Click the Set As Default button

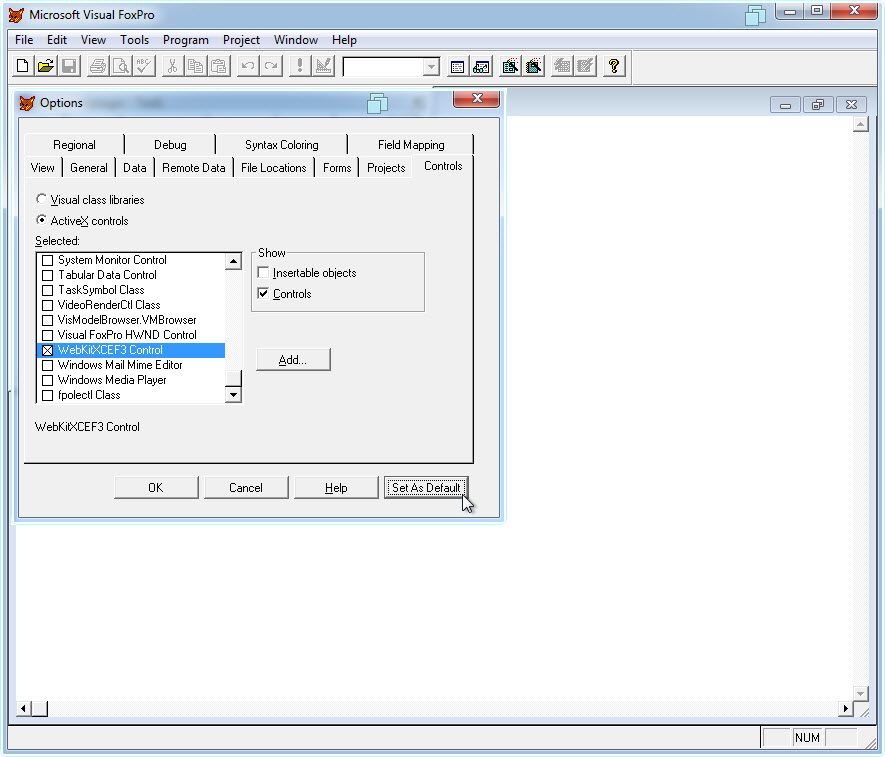pos(426,488)
